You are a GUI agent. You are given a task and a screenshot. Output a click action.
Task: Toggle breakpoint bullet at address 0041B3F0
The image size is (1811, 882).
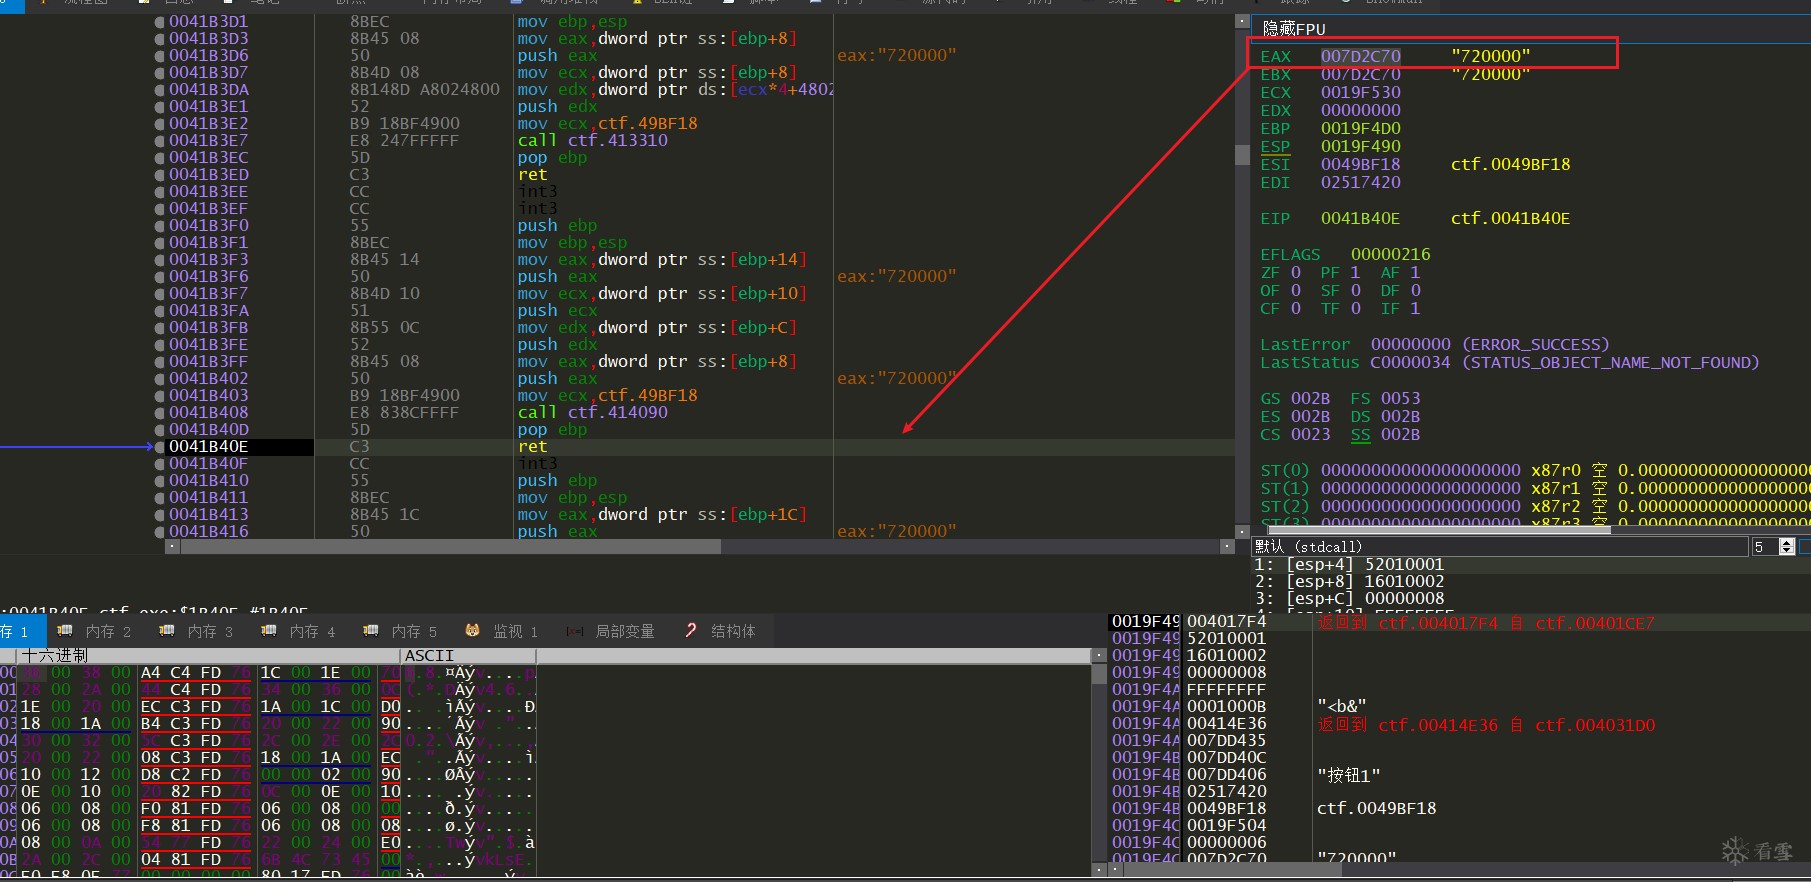[160, 225]
